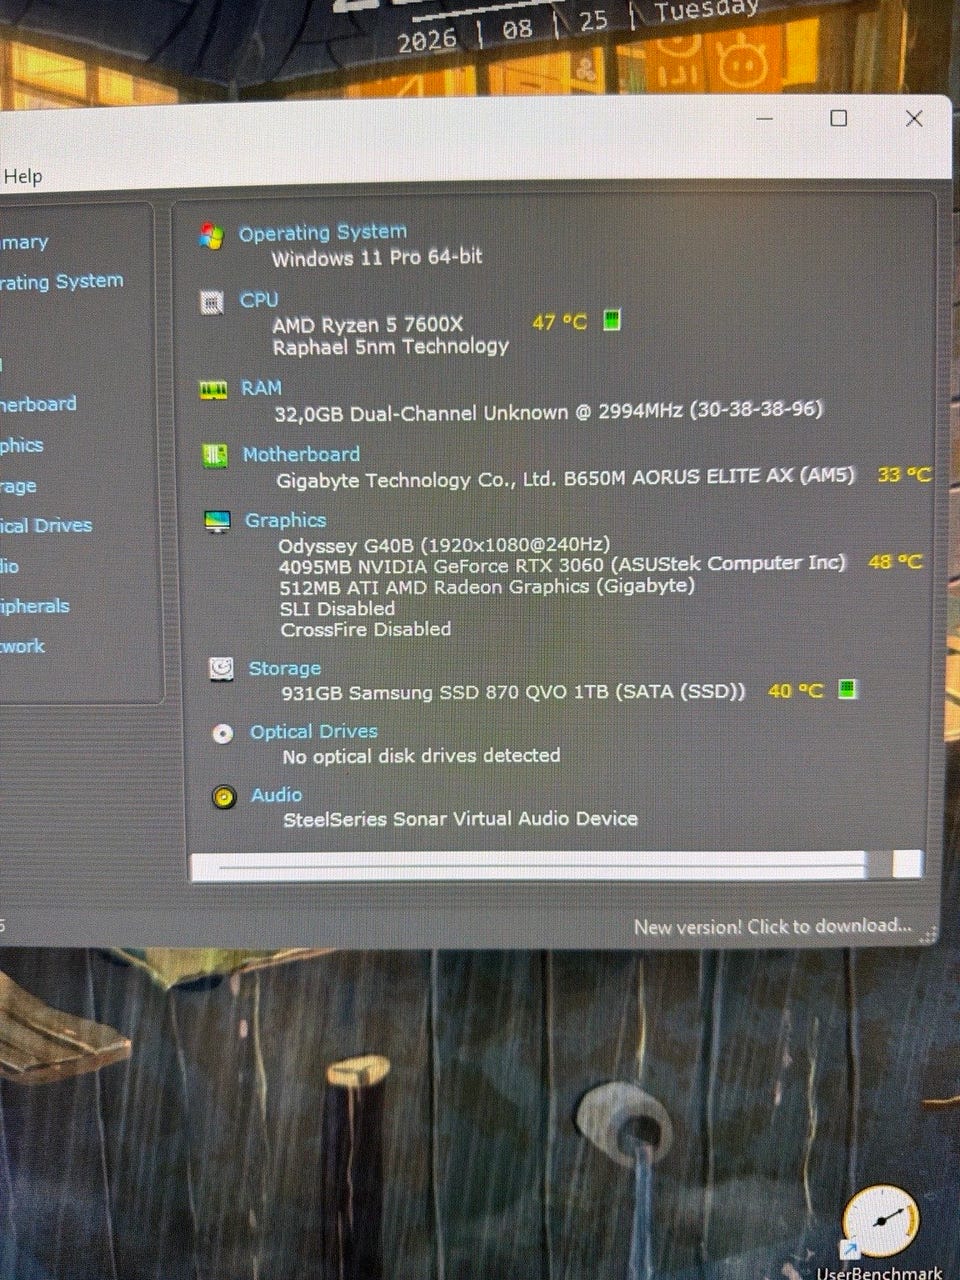Click the ATI AMD Radeon Graphics line
The height and width of the screenshot is (1280, 960).
487,587
